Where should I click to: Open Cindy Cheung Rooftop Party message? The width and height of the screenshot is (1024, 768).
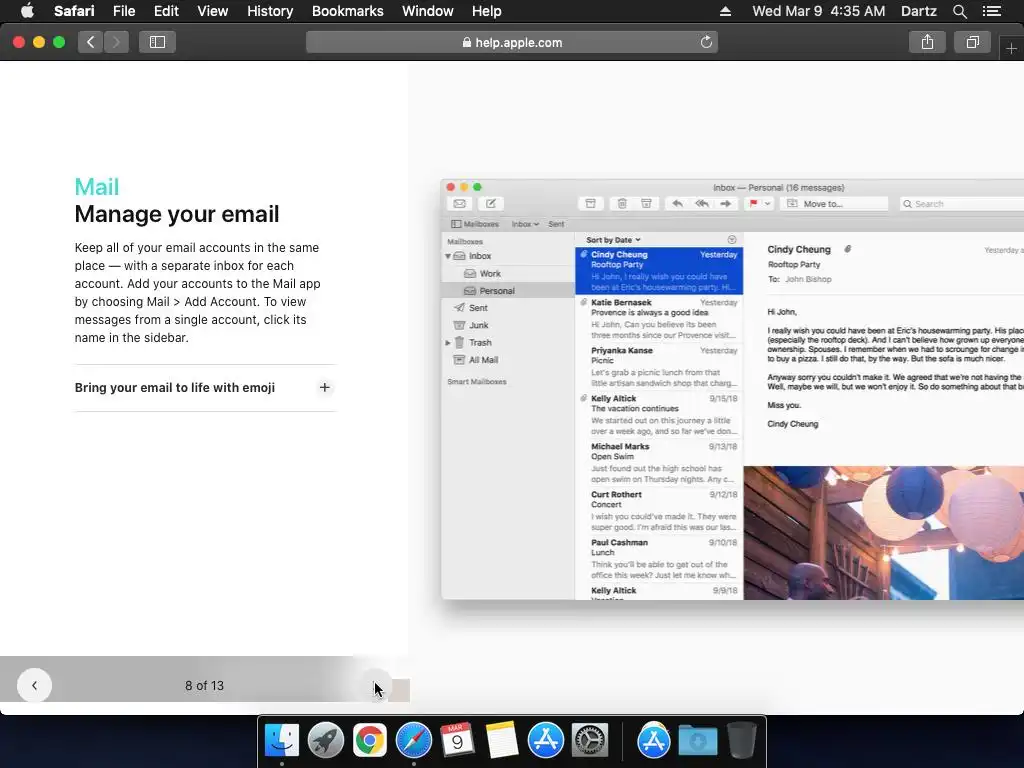coord(659,270)
